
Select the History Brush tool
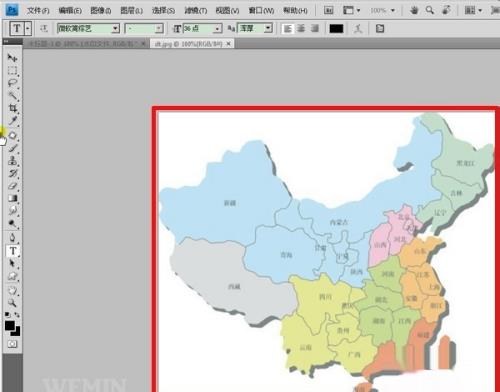pos(12,173)
